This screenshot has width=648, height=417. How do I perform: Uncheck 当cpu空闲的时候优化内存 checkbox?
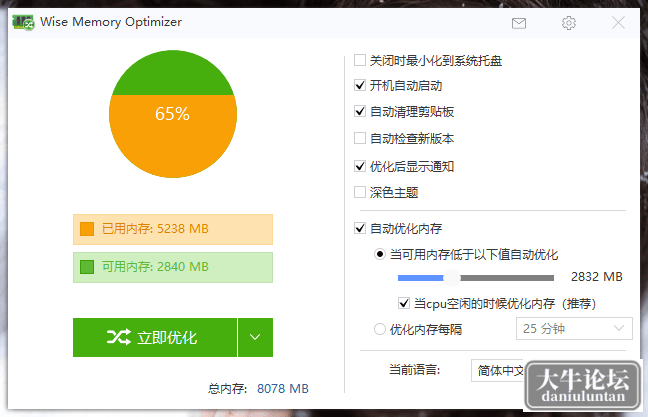404,303
